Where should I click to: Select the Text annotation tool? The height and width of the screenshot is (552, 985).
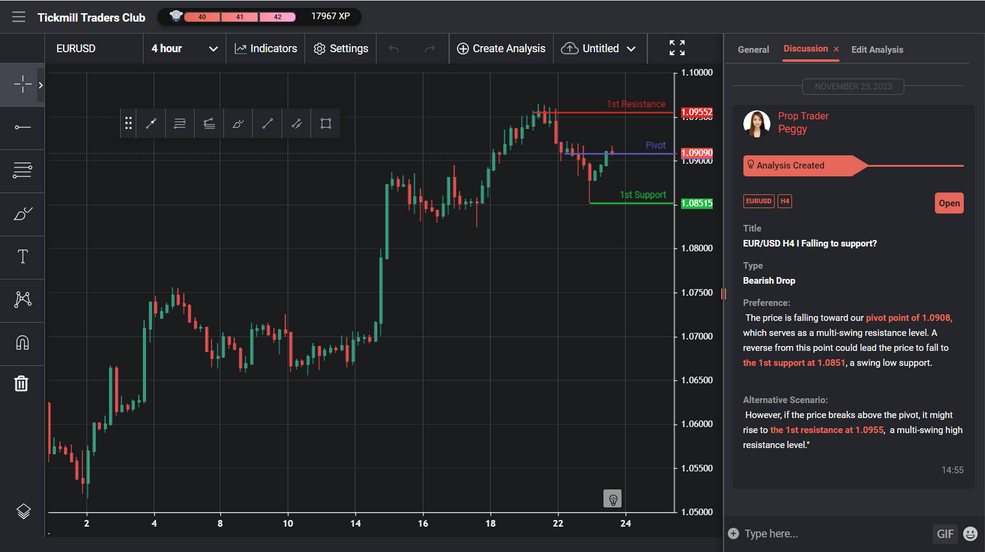coord(22,256)
